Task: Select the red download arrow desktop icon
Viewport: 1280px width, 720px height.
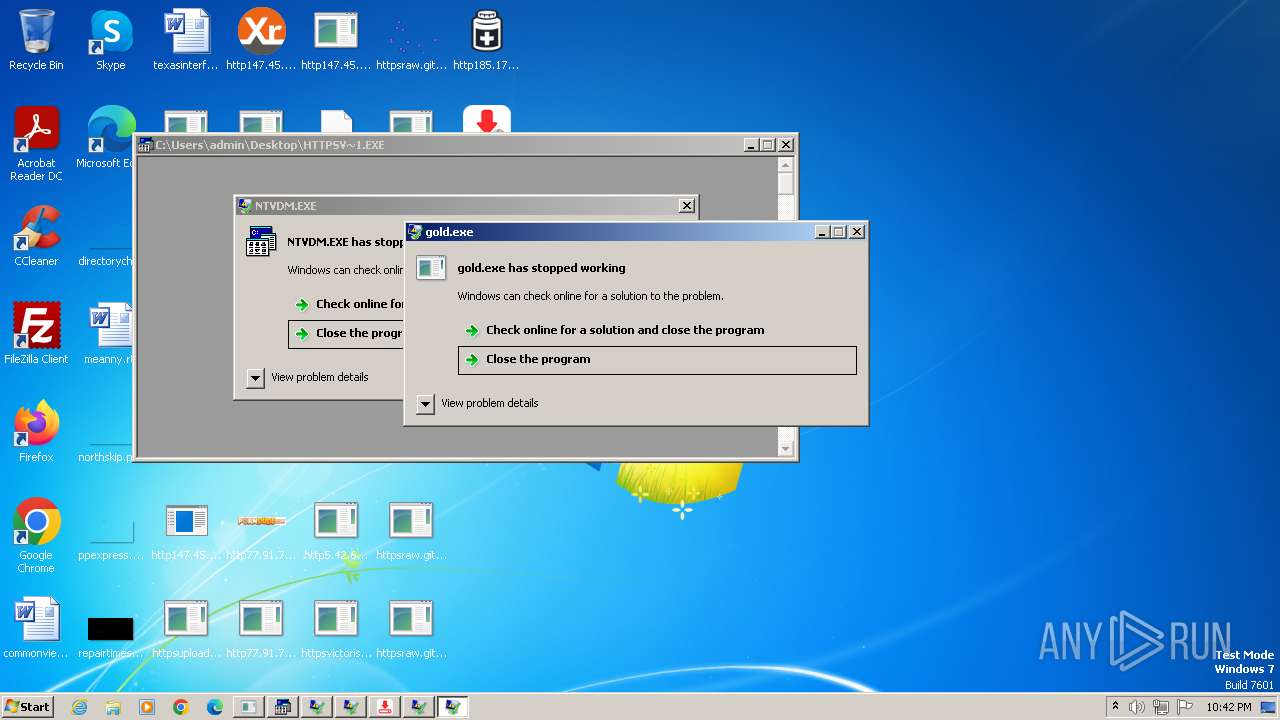Action: tap(487, 120)
